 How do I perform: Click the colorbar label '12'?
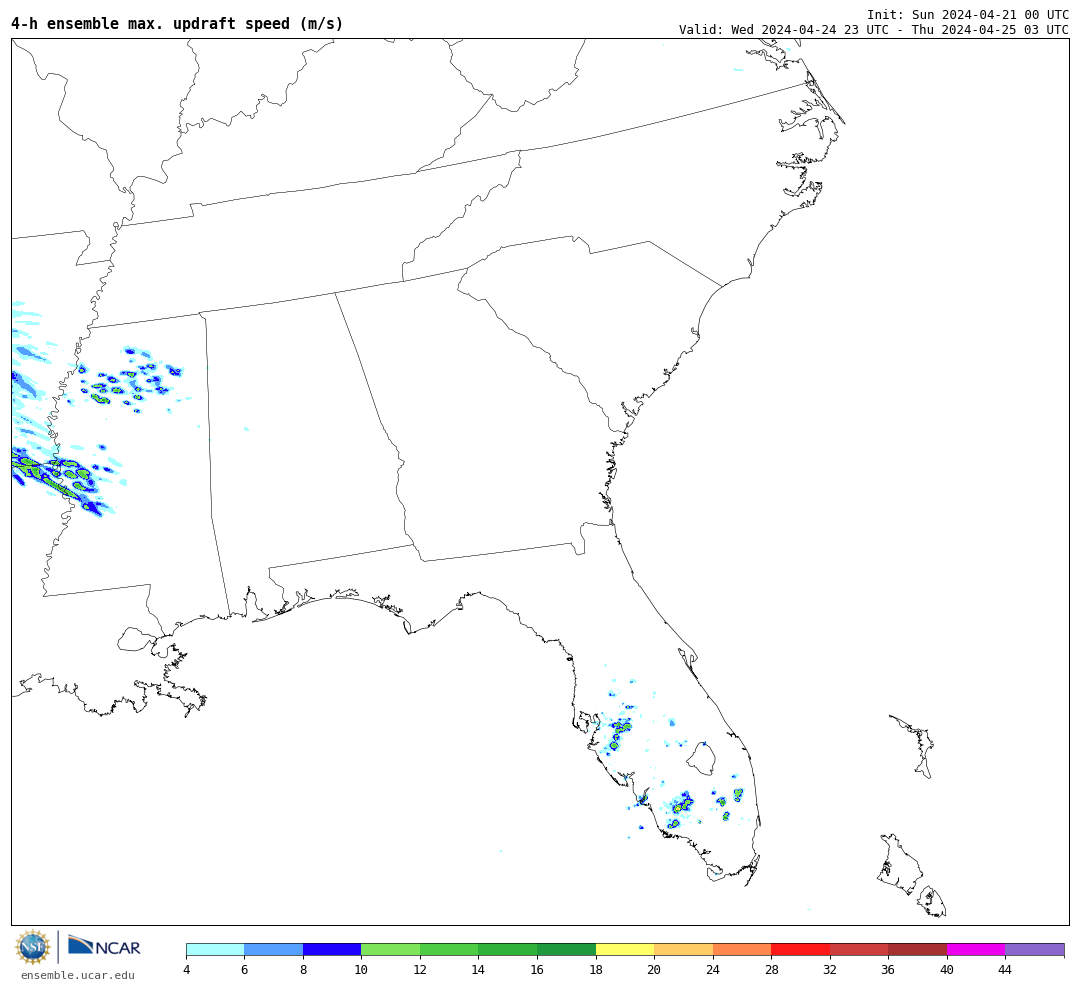click(420, 969)
